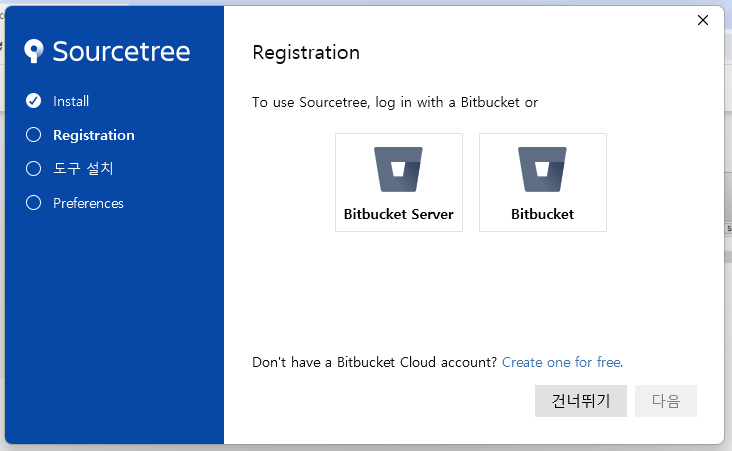Choose the Bitbucket cloud bucket icon
The width and height of the screenshot is (732, 451).
click(x=542, y=169)
